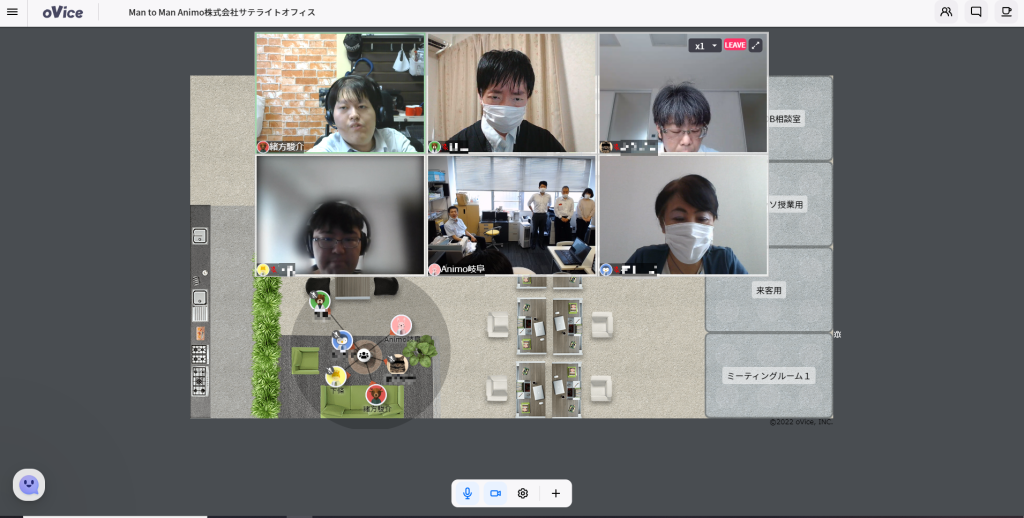Open the chat panel icon
The width and height of the screenshot is (1024, 518).
976,12
